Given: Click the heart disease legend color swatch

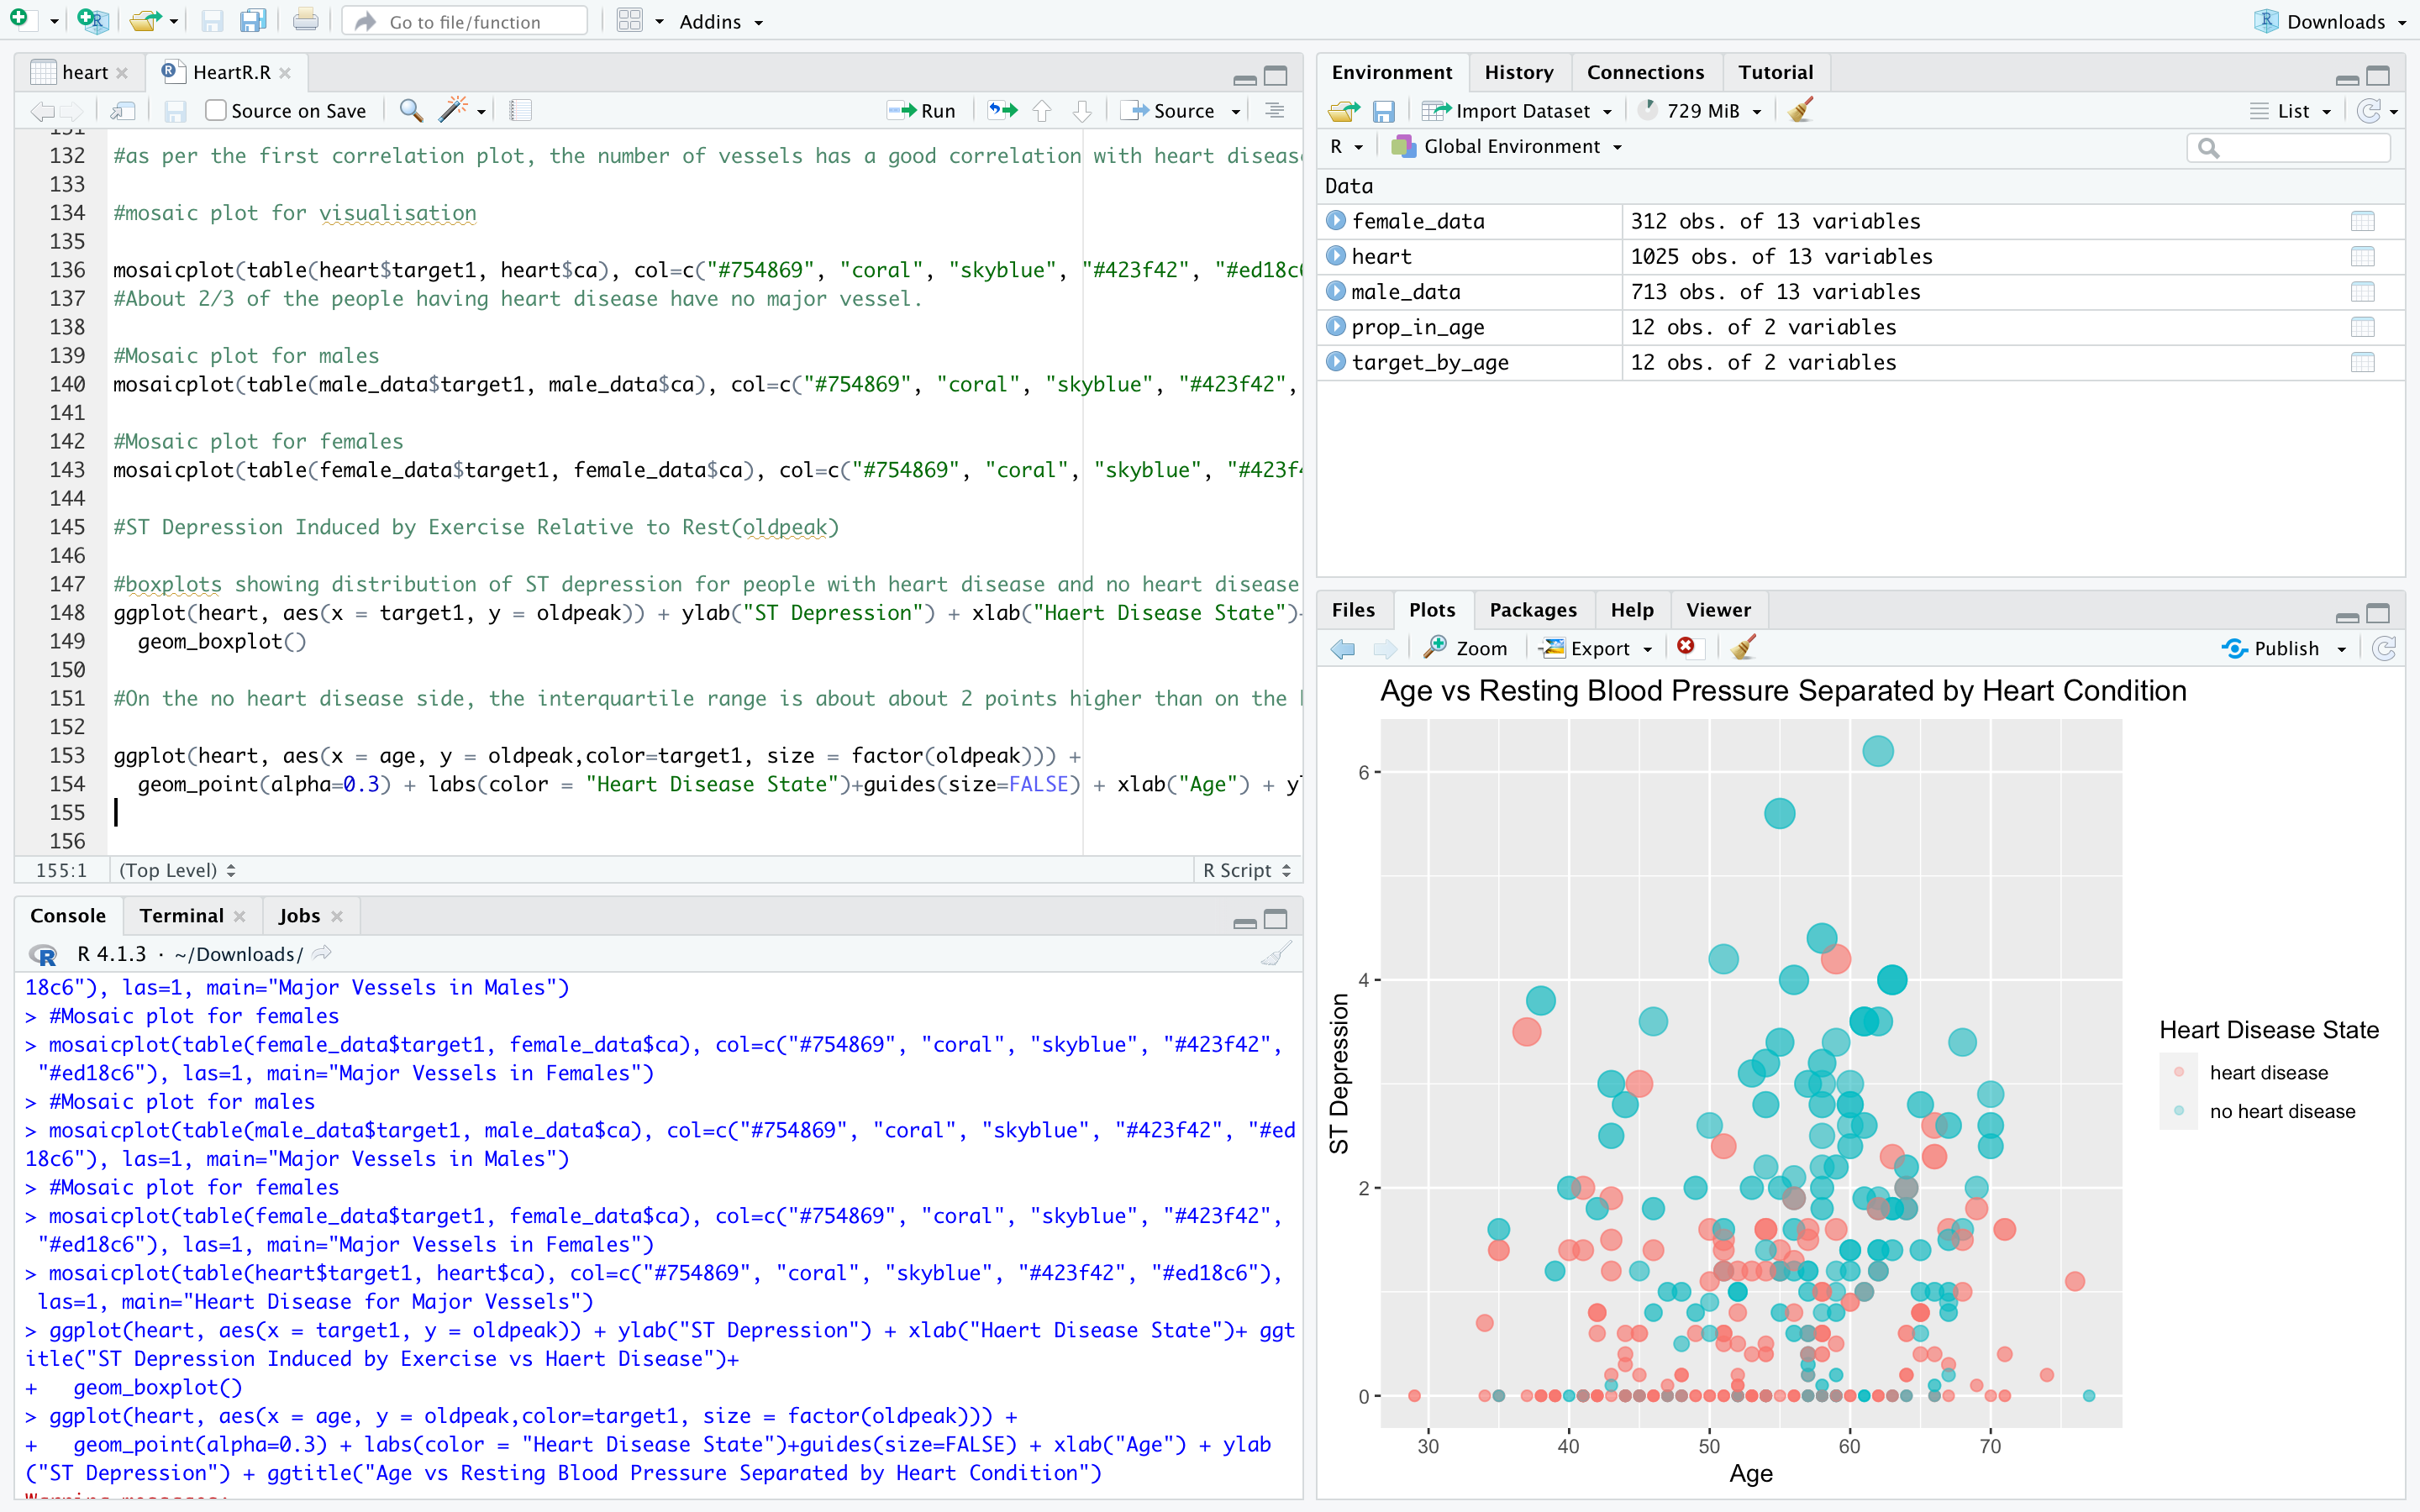Looking at the screenshot, I should click(x=2178, y=1072).
